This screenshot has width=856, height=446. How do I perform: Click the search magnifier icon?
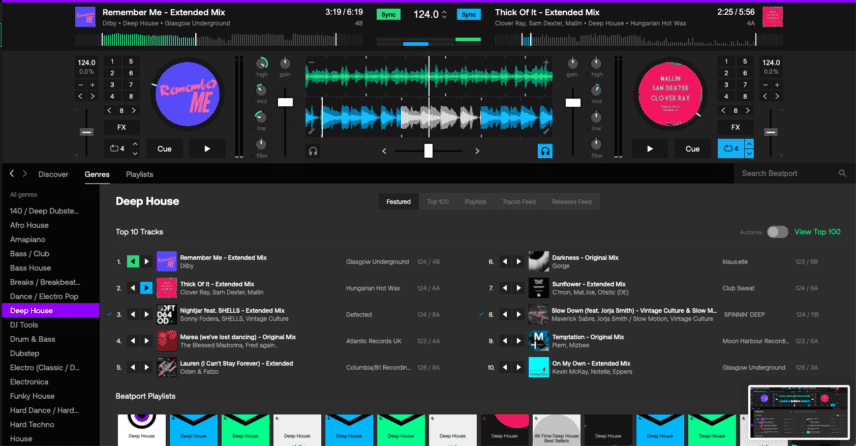tap(842, 174)
